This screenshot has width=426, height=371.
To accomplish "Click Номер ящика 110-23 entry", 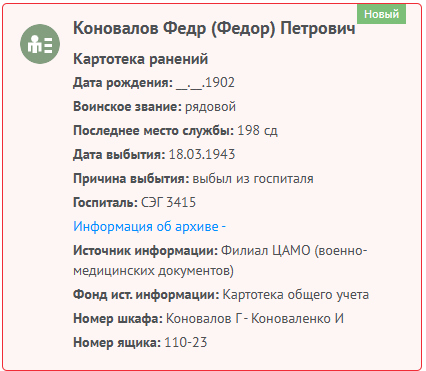I will click(140, 342).
